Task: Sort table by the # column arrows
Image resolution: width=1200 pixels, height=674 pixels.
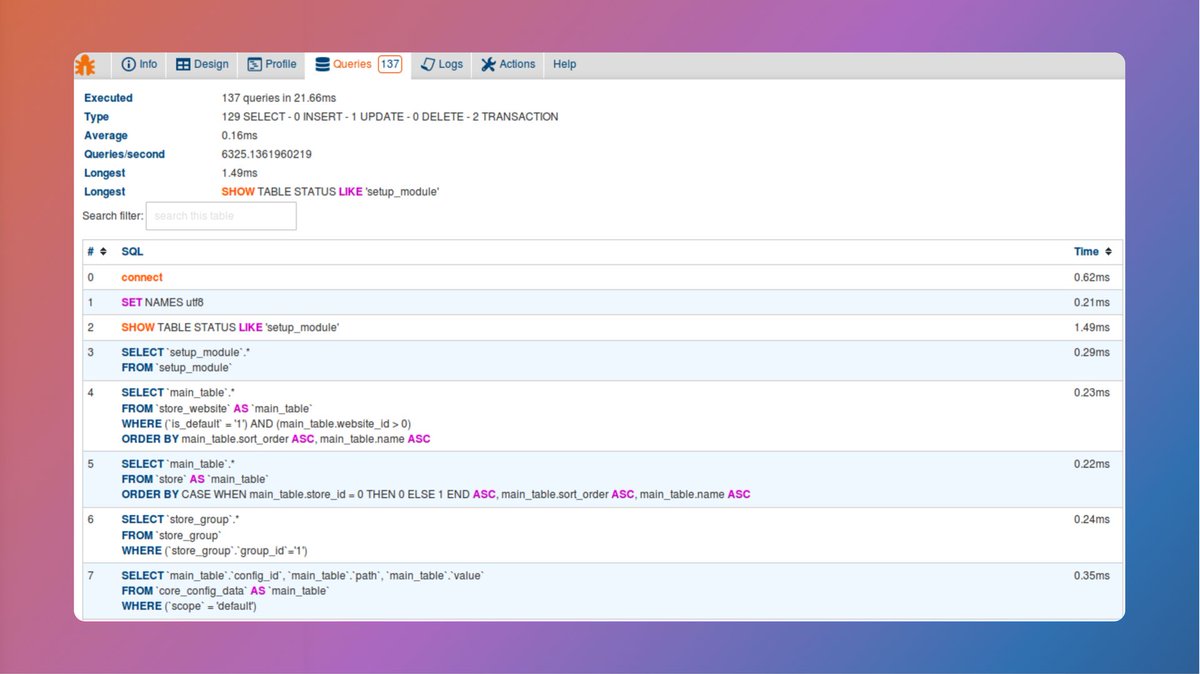Action: click(103, 252)
